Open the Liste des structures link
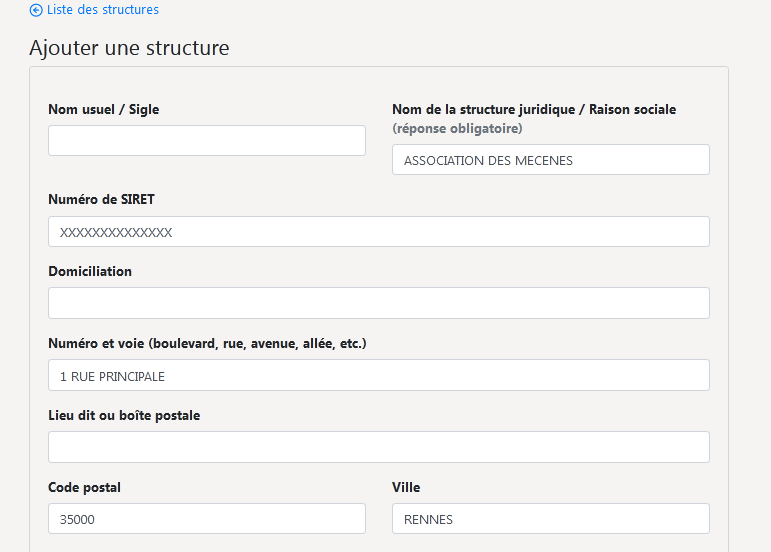Viewport: 771px width, 552px height. (103, 10)
